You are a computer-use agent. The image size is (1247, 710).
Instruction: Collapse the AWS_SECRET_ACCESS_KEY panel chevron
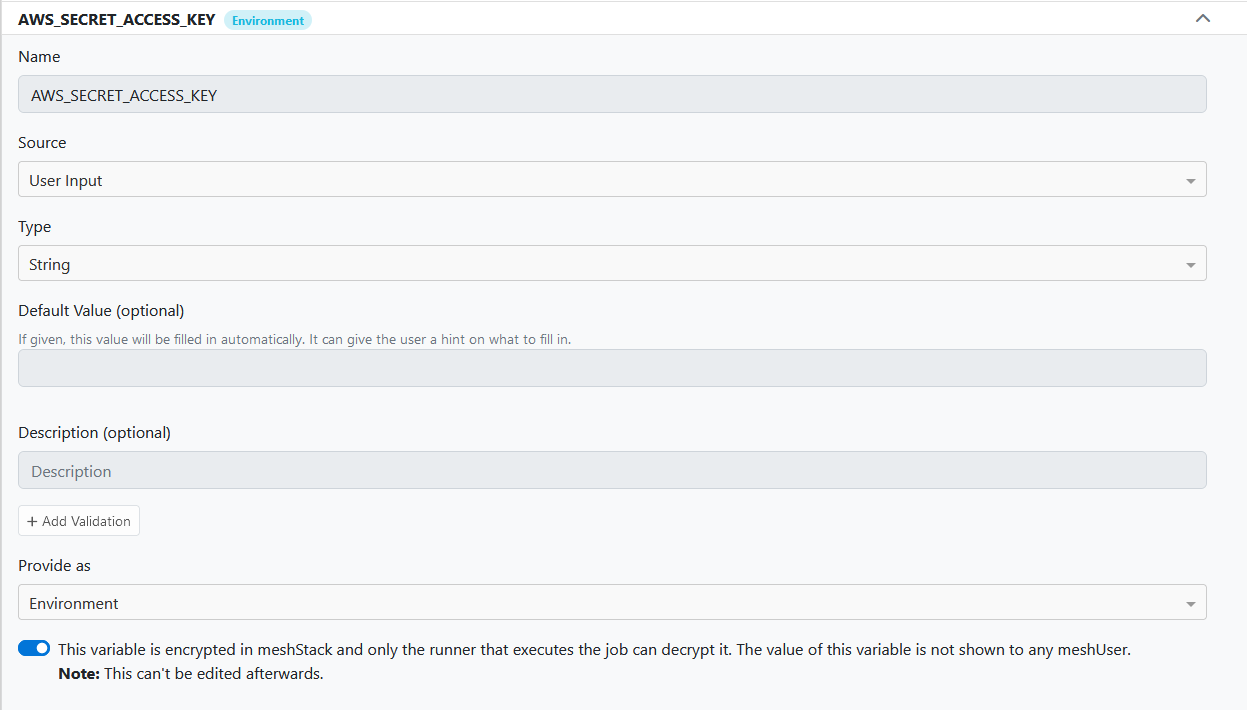pyautogui.click(x=1203, y=18)
